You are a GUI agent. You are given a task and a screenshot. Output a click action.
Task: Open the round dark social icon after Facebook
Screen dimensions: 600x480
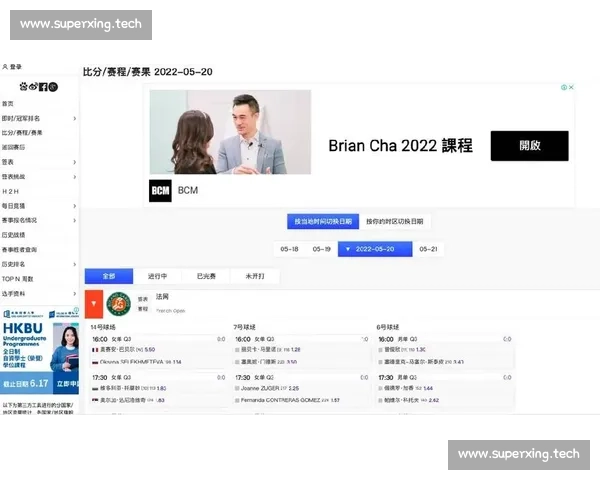(53, 87)
